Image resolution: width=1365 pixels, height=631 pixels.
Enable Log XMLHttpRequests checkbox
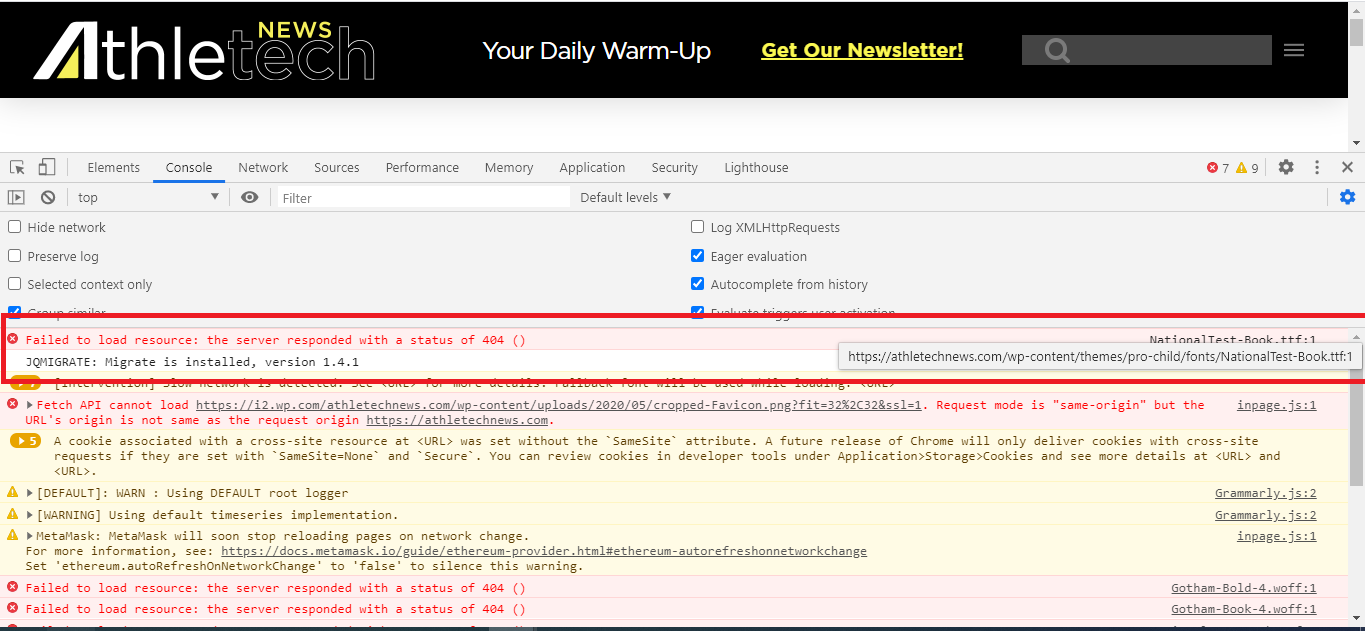[698, 227]
